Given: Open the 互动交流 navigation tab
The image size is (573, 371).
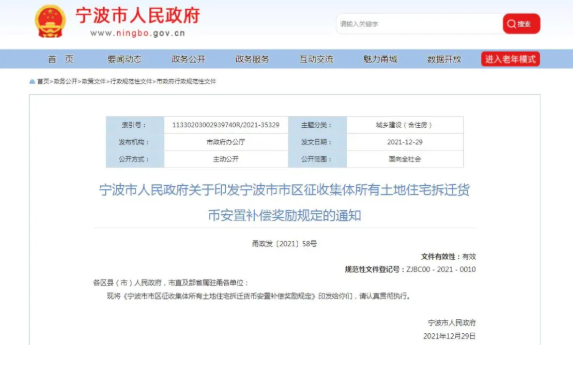Looking at the screenshot, I should click(x=316, y=59).
